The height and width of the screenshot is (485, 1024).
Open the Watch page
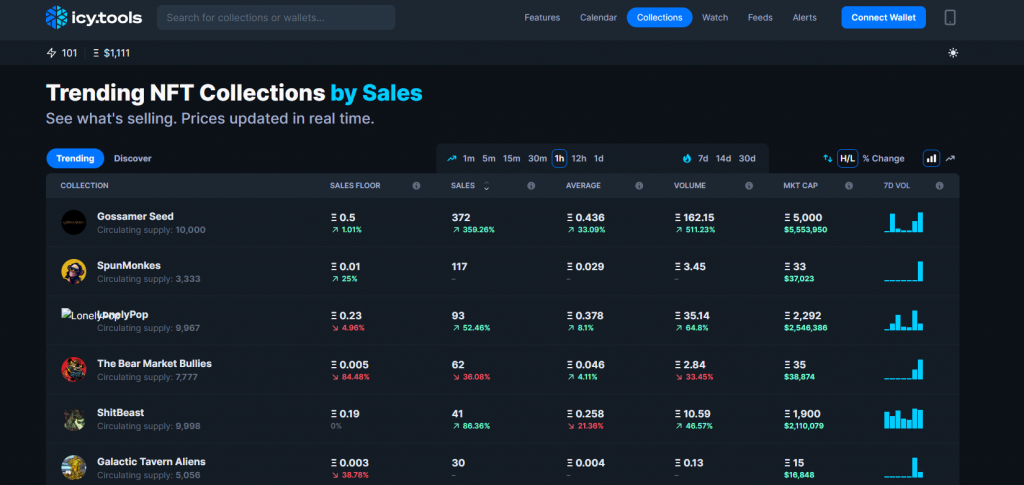tap(715, 18)
